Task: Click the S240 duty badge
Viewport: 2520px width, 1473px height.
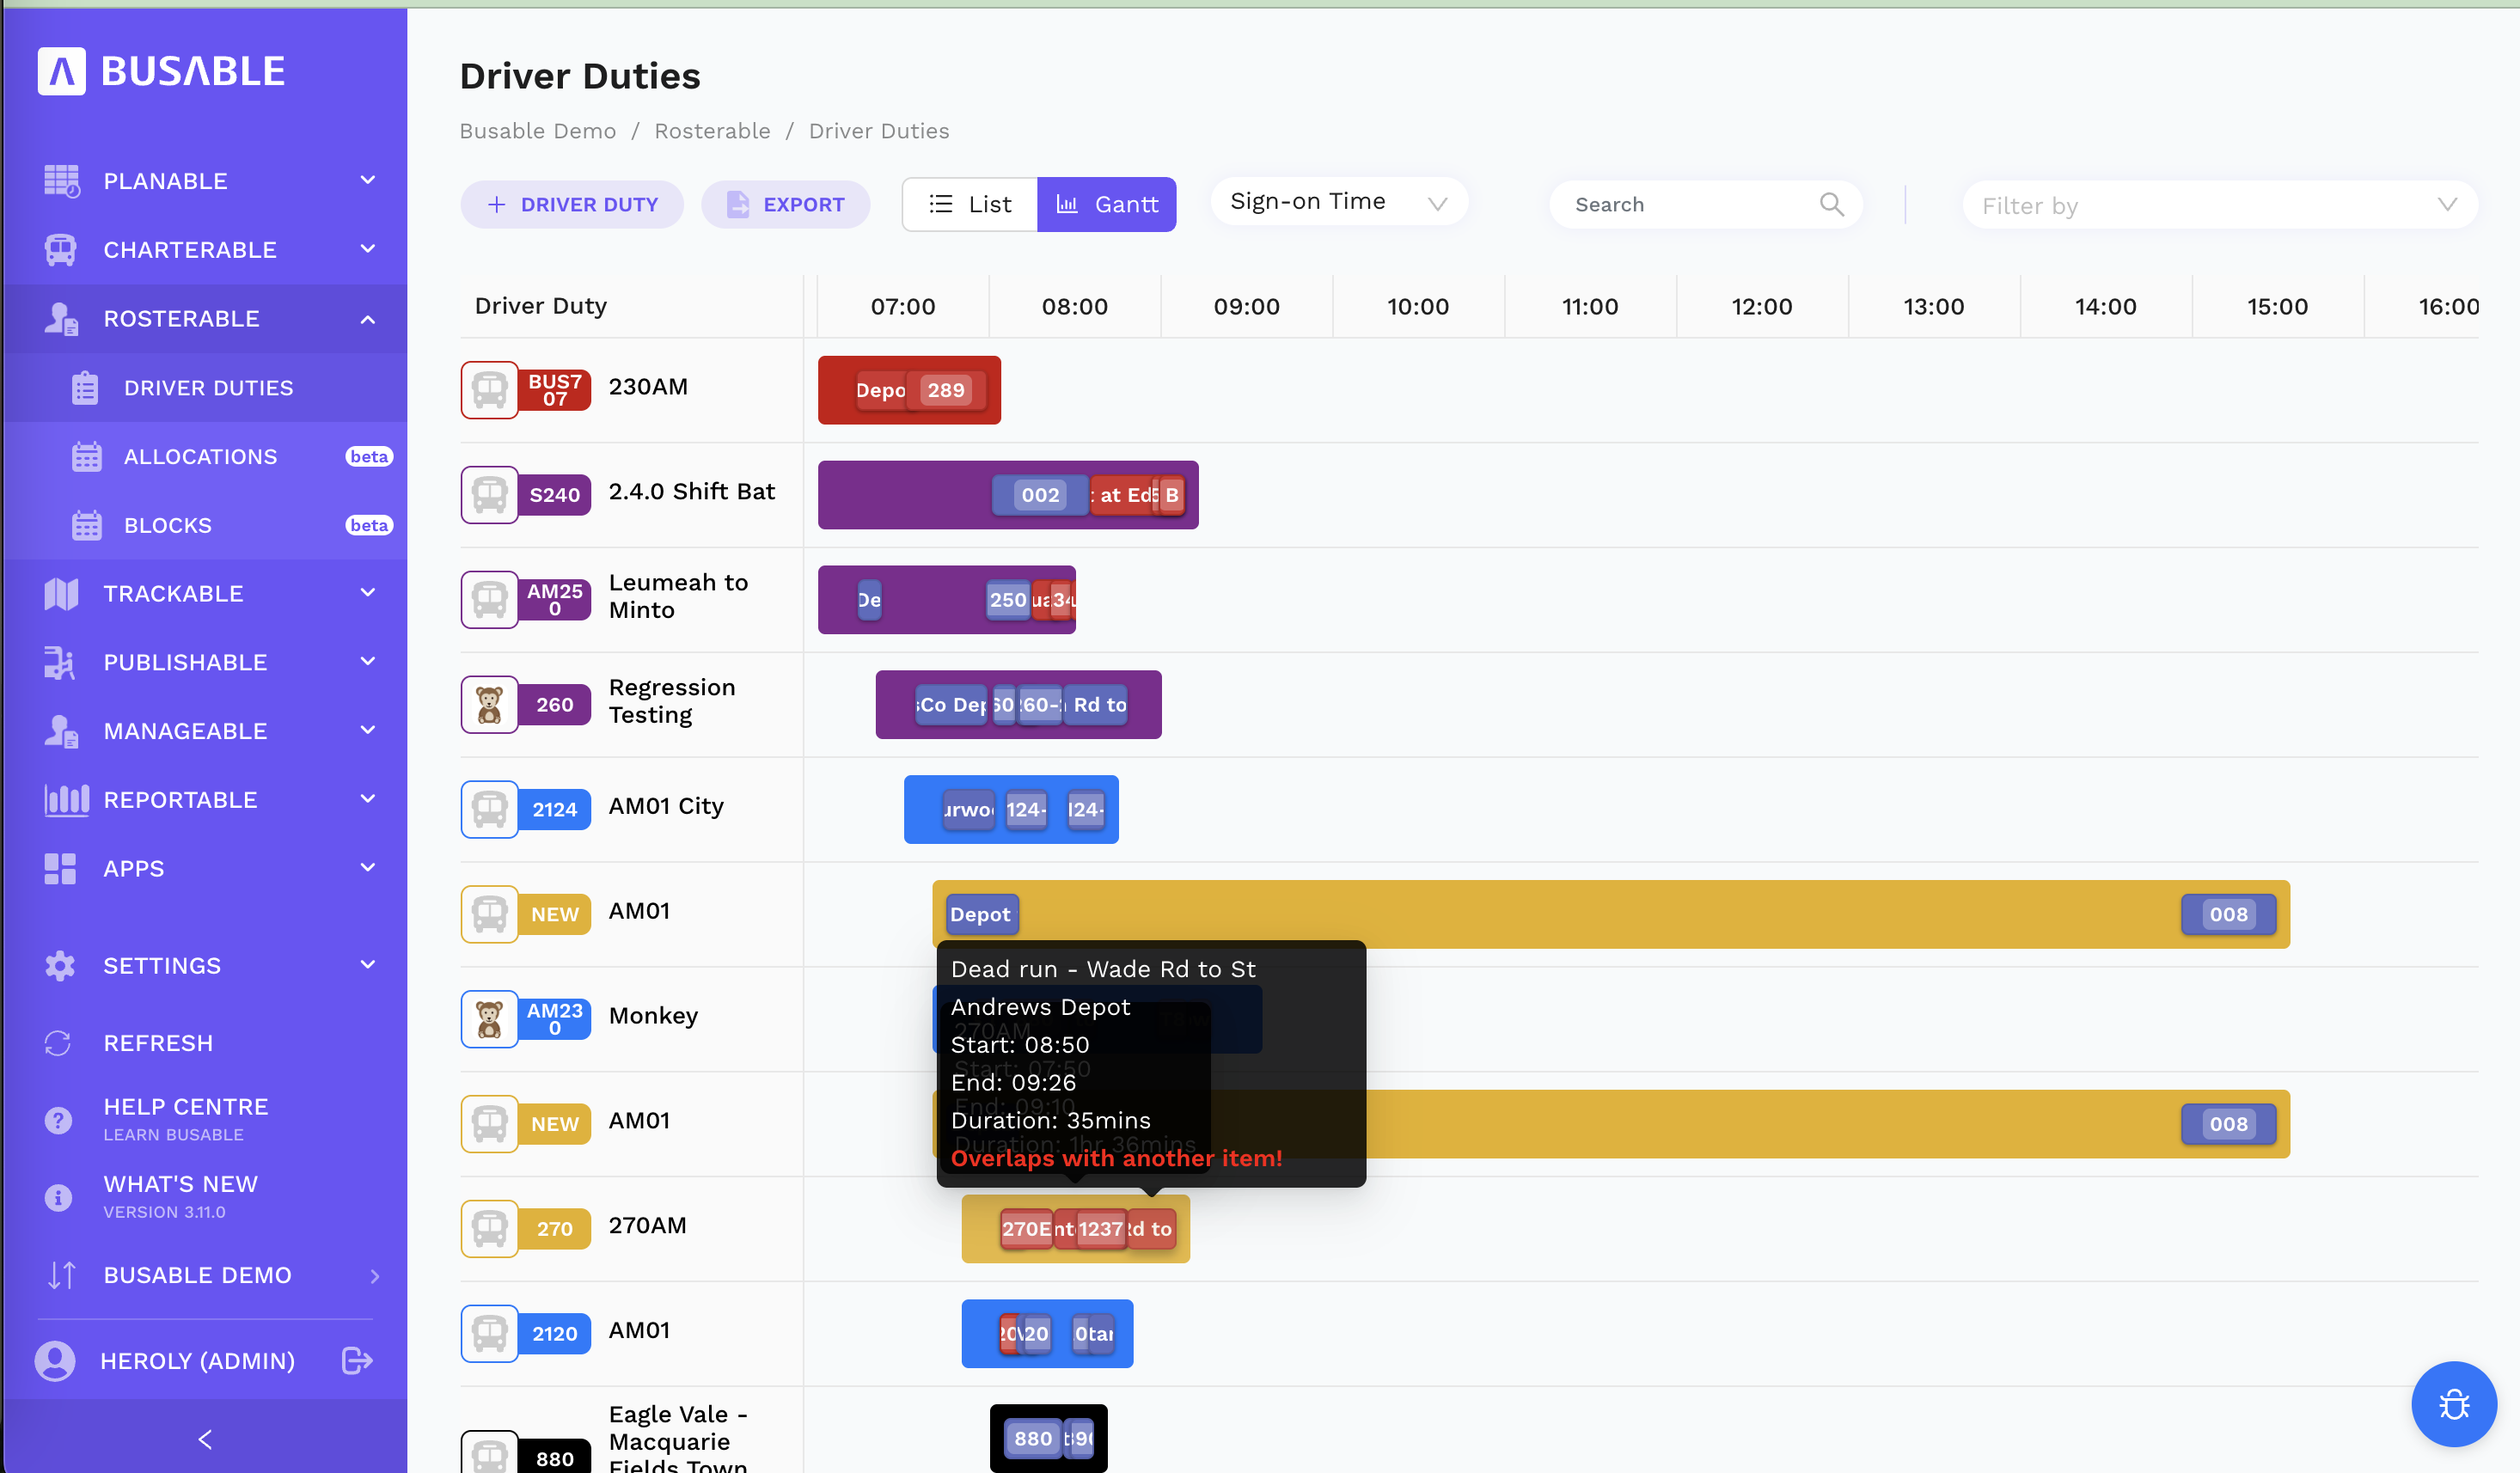Action: click(x=555, y=495)
